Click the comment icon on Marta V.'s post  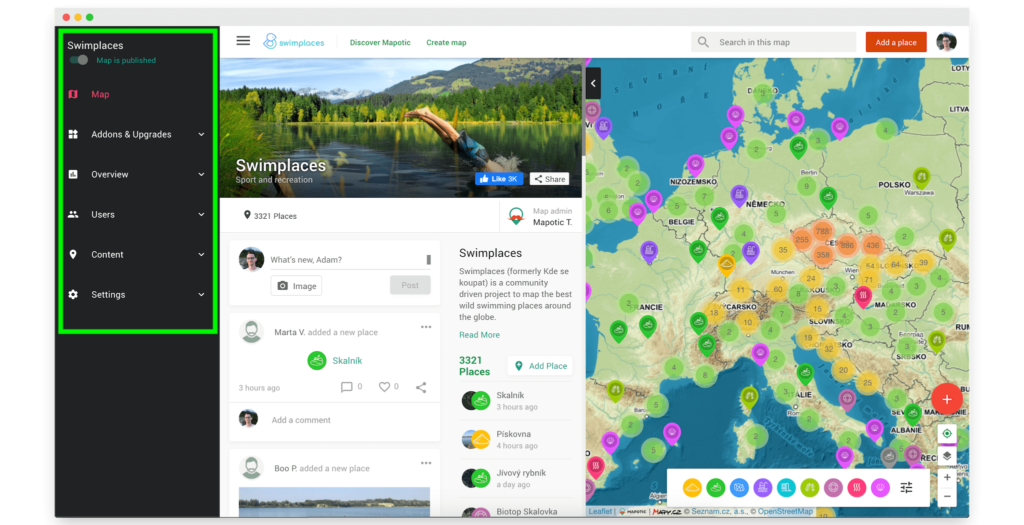click(346, 387)
